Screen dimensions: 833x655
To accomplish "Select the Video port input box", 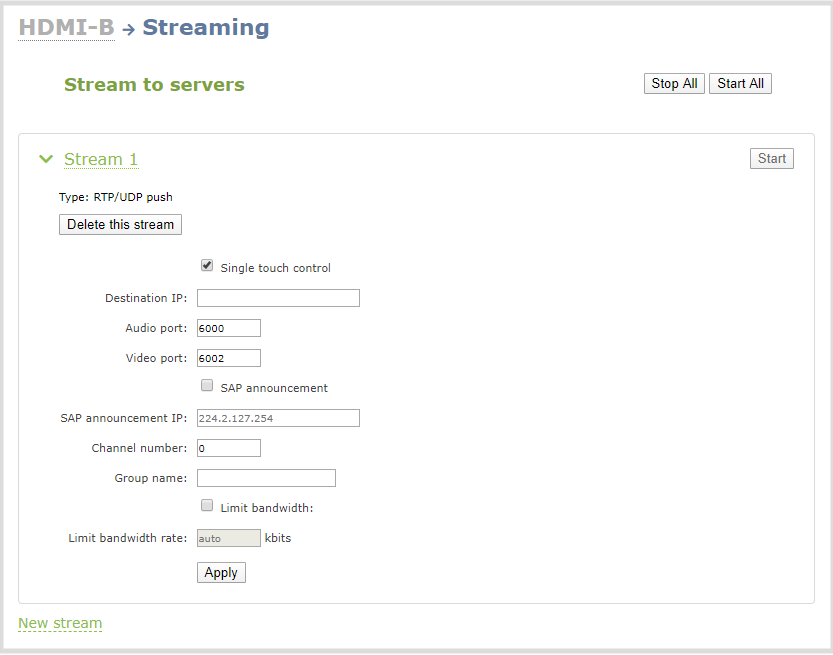I will (229, 358).
